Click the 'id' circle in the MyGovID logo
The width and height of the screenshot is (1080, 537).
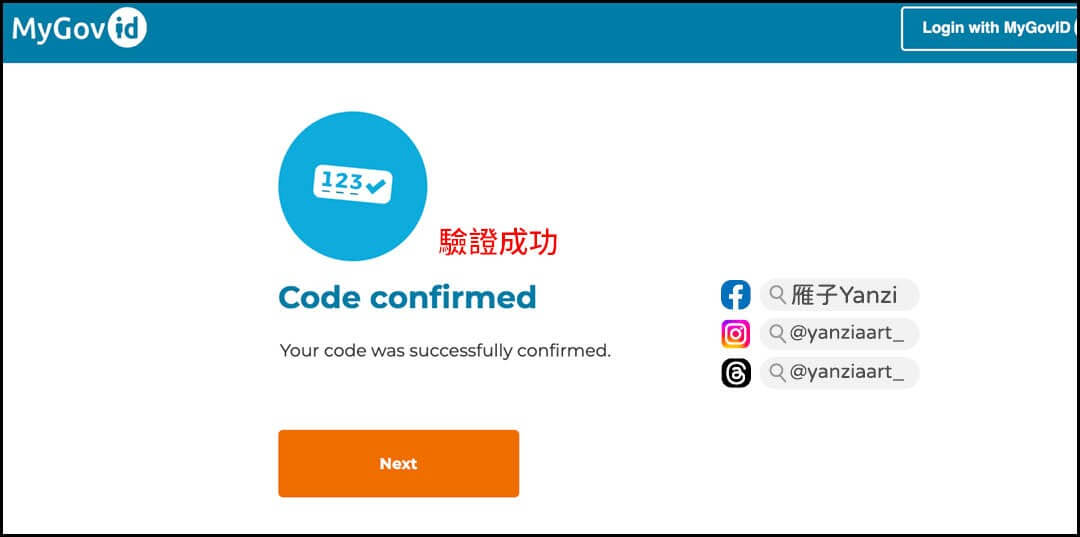pyautogui.click(x=127, y=28)
